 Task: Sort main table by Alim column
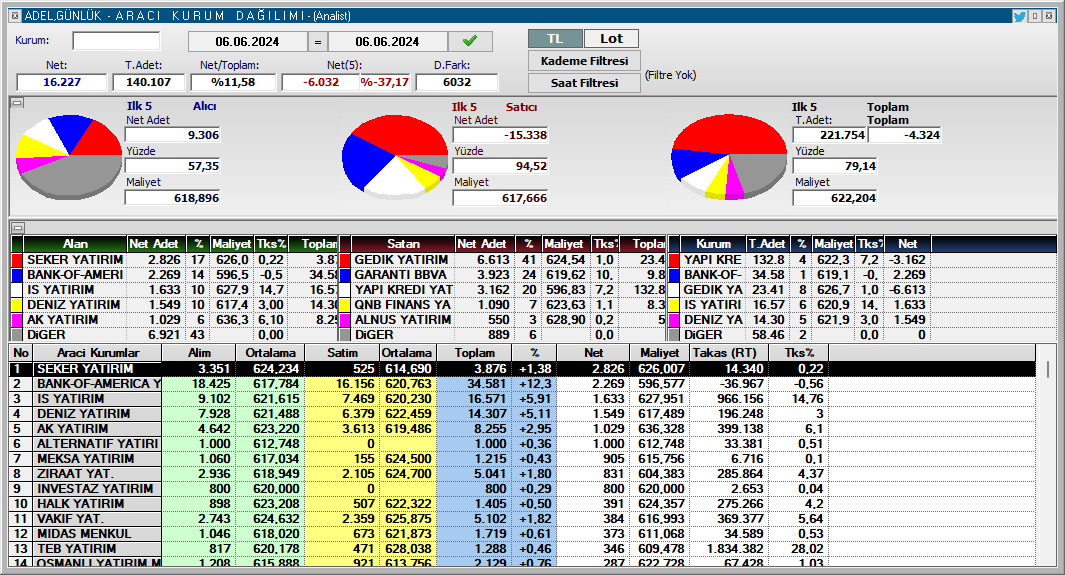[x=199, y=353]
